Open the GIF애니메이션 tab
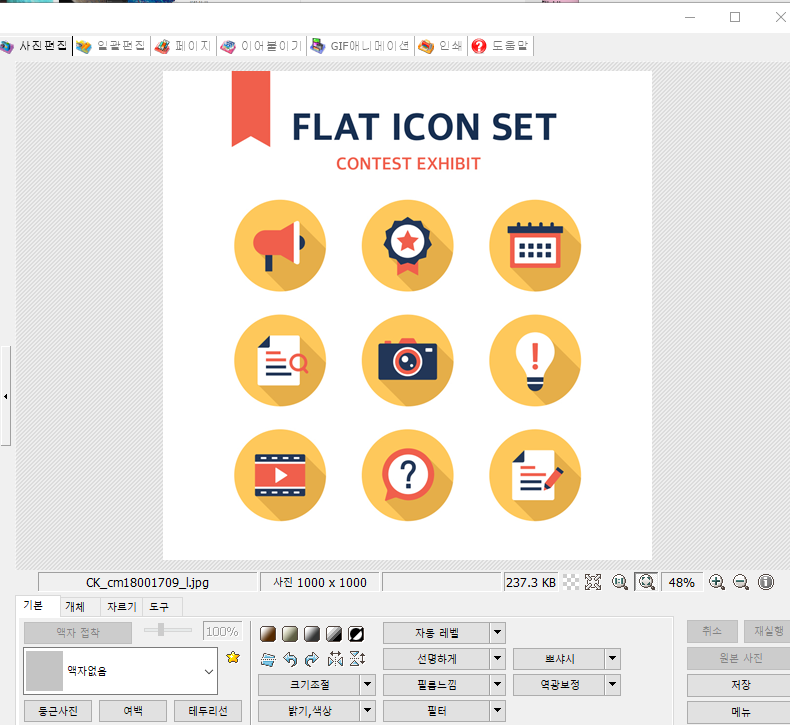Image resolution: width=790 pixels, height=725 pixels. tap(360, 46)
